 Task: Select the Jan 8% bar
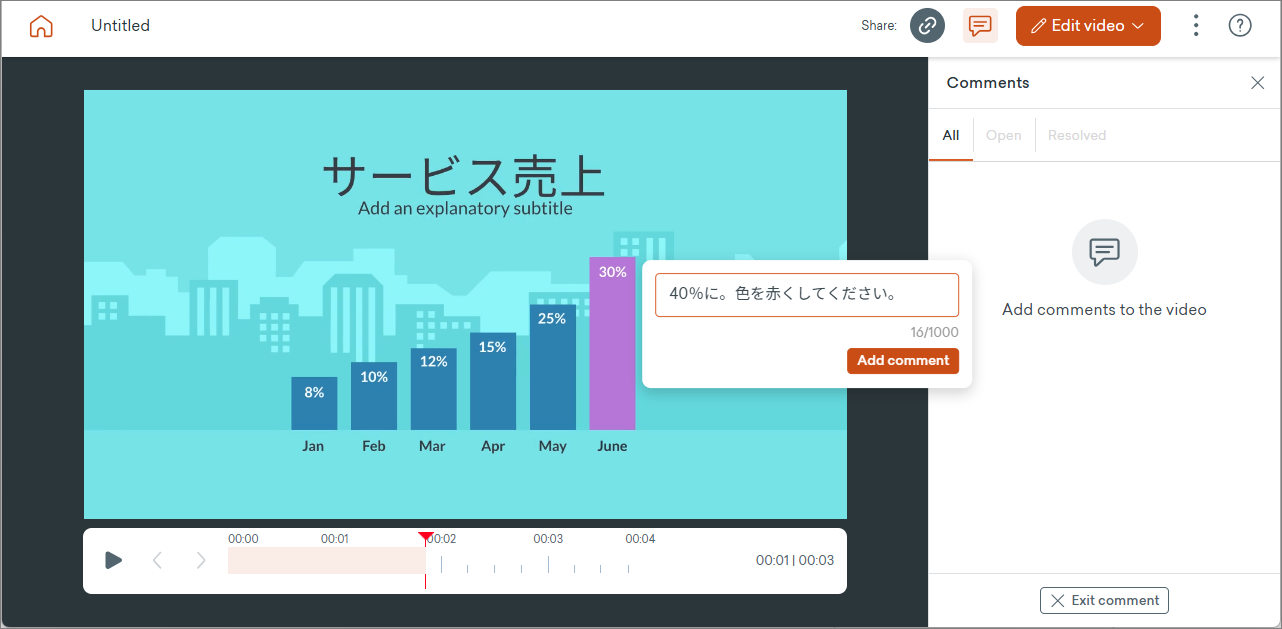click(x=314, y=404)
